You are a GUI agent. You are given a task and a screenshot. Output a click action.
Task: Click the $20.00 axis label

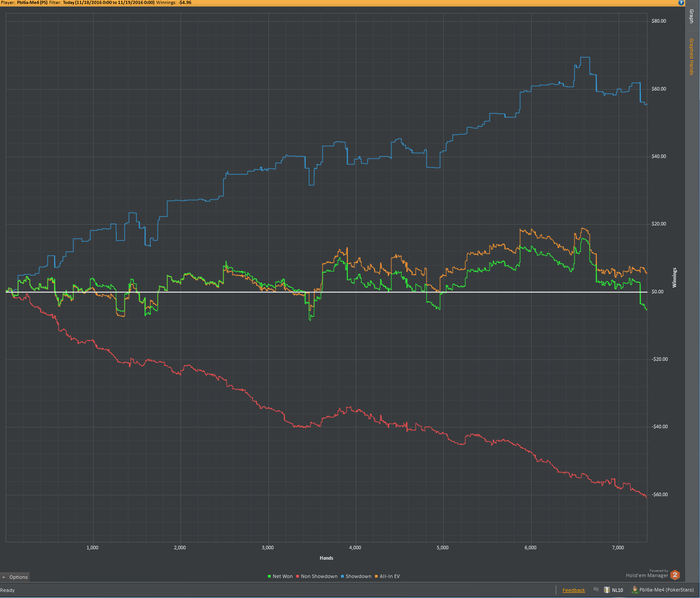coord(658,224)
